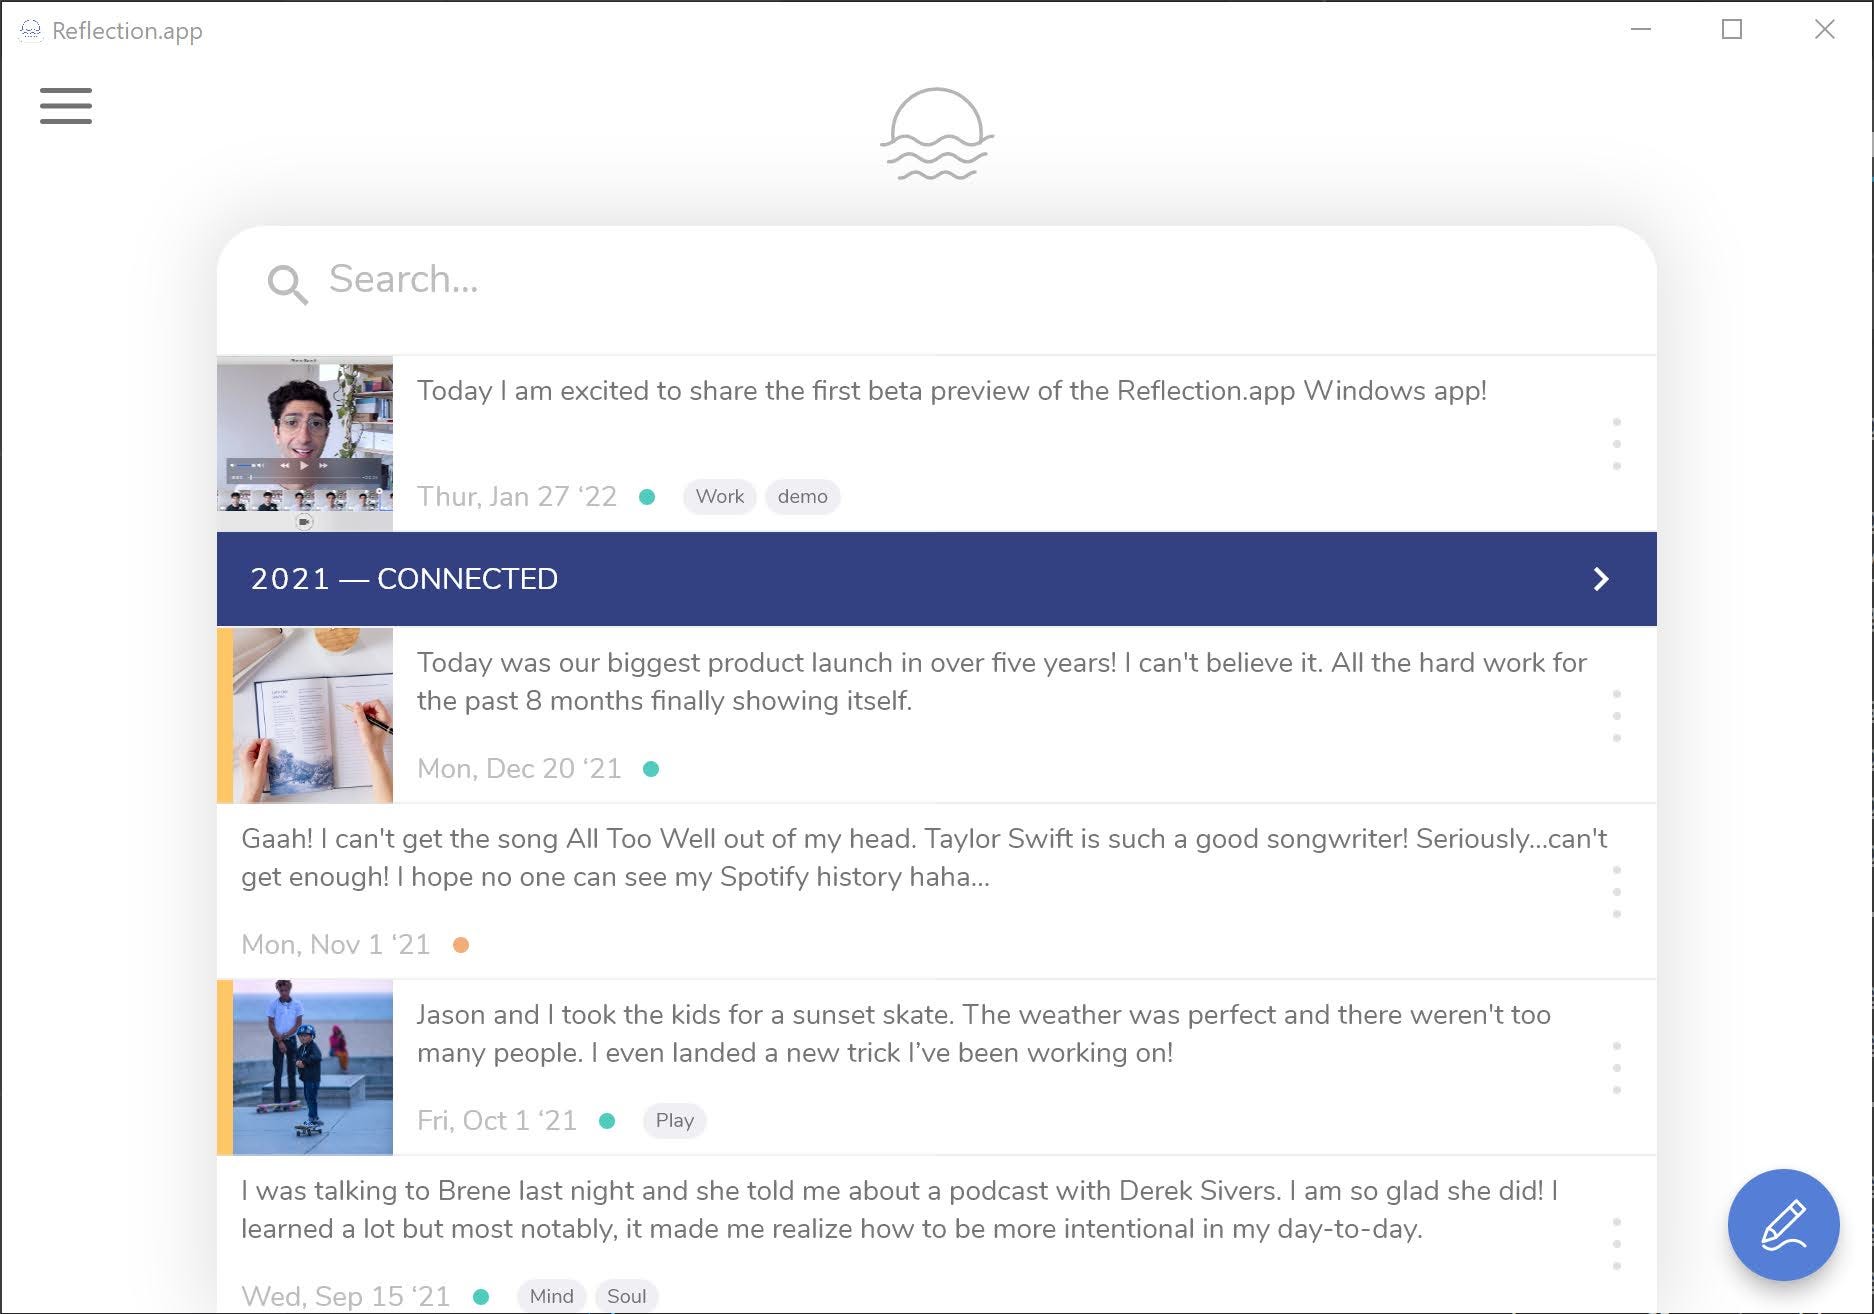Click the Reflection sunset logo
Screen dimensions: 1874x1314
pyautogui.click(x=937, y=135)
